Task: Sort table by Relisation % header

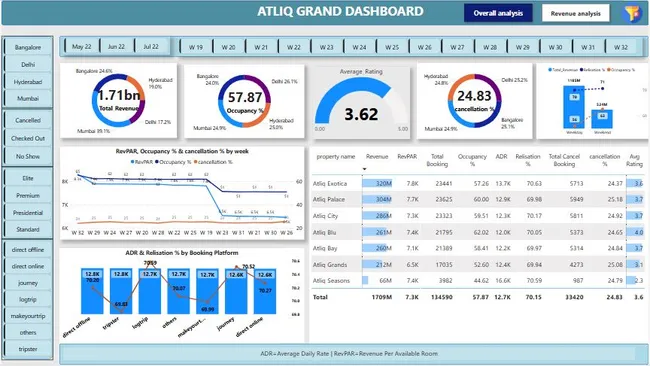Action: coord(528,160)
